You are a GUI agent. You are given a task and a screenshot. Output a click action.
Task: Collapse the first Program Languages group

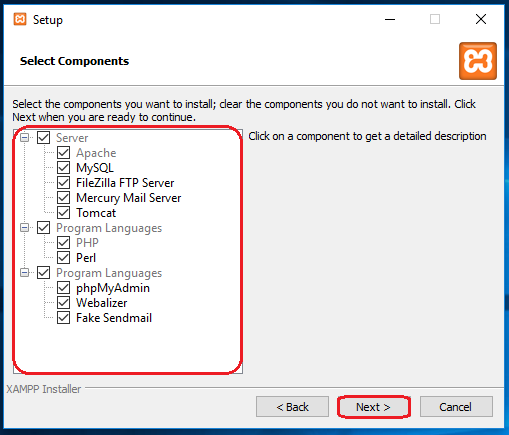pos(24,228)
